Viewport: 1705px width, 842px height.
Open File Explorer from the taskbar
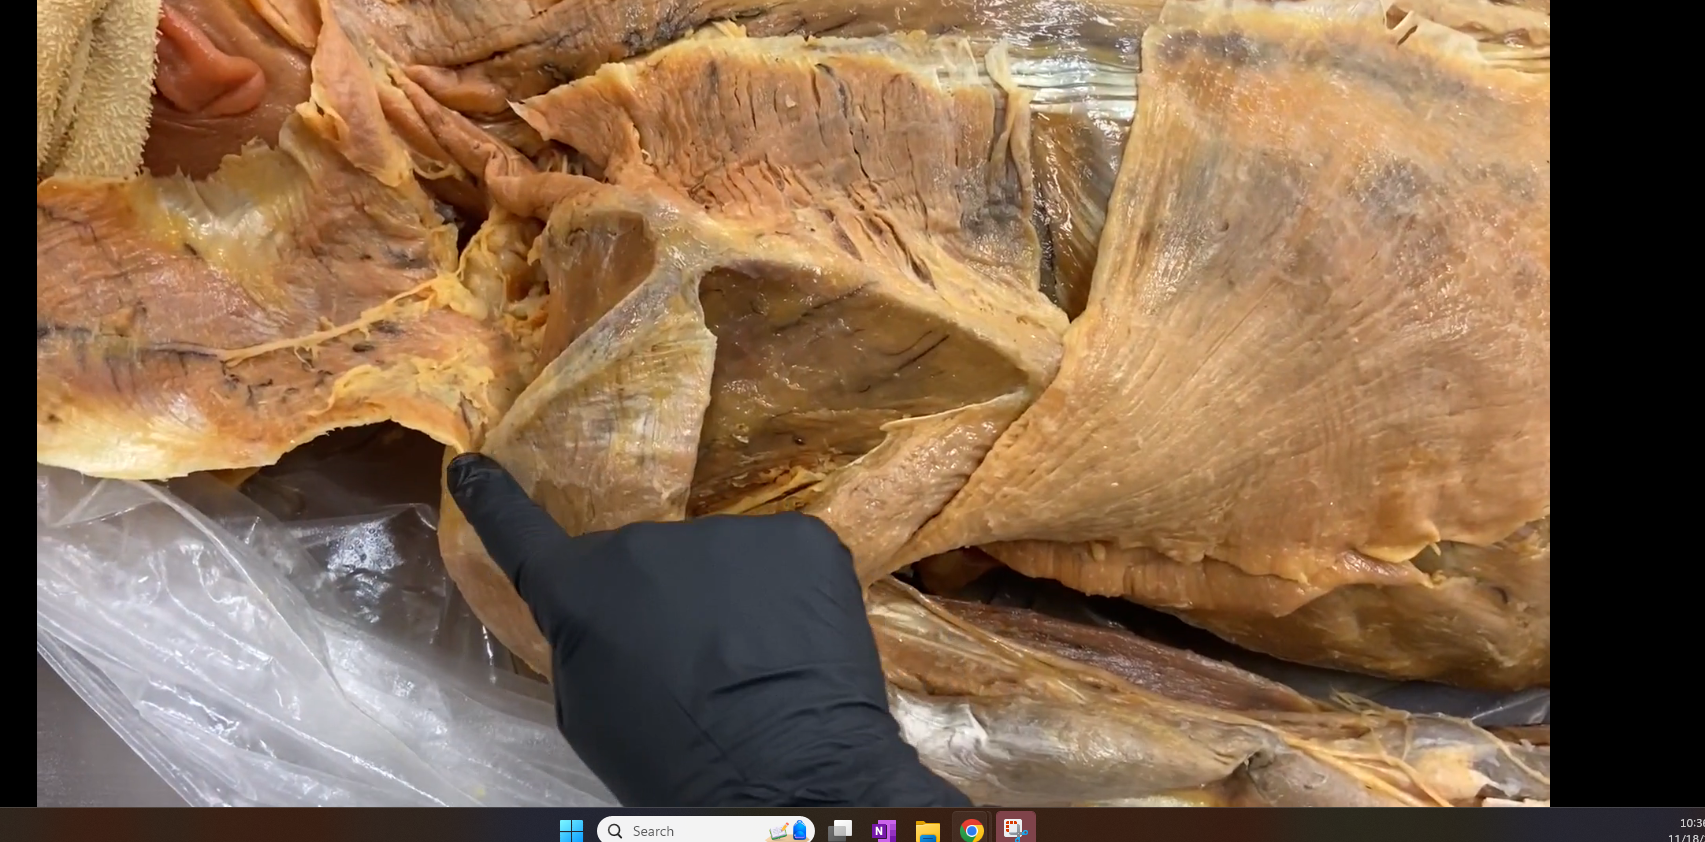click(928, 830)
